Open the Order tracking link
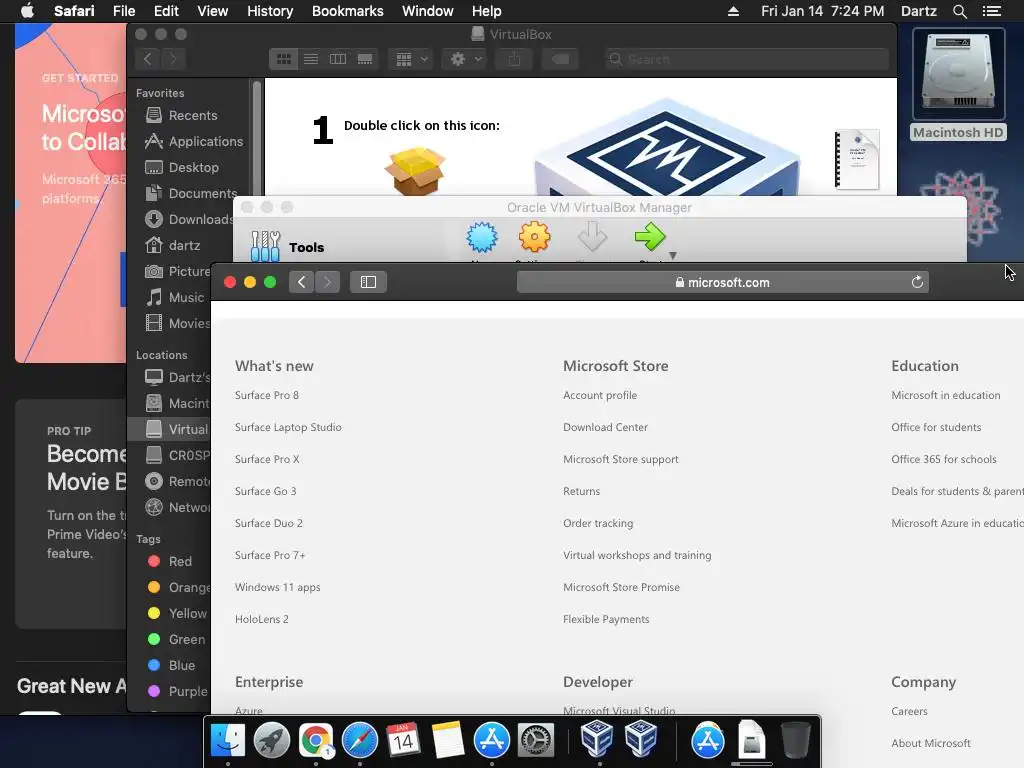 pos(598,523)
